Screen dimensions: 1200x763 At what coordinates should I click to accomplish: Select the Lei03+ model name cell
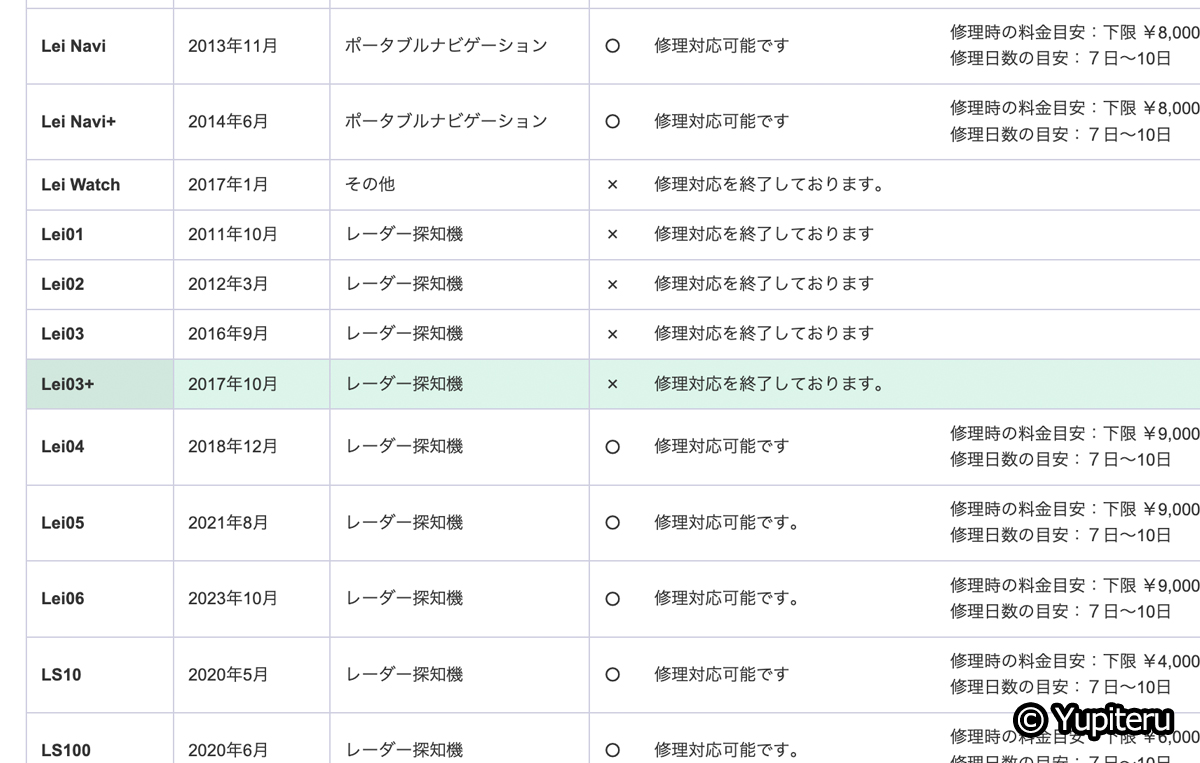pos(68,384)
